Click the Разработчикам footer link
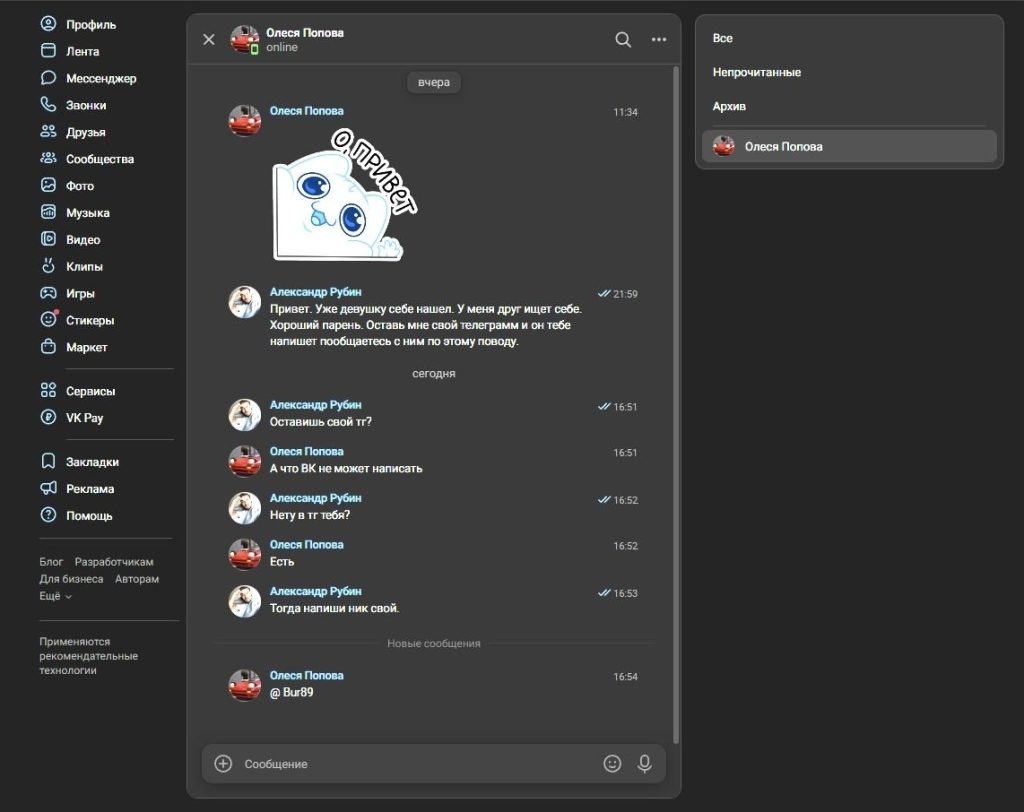This screenshot has width=1024, height=812. [x=114, y=562]
